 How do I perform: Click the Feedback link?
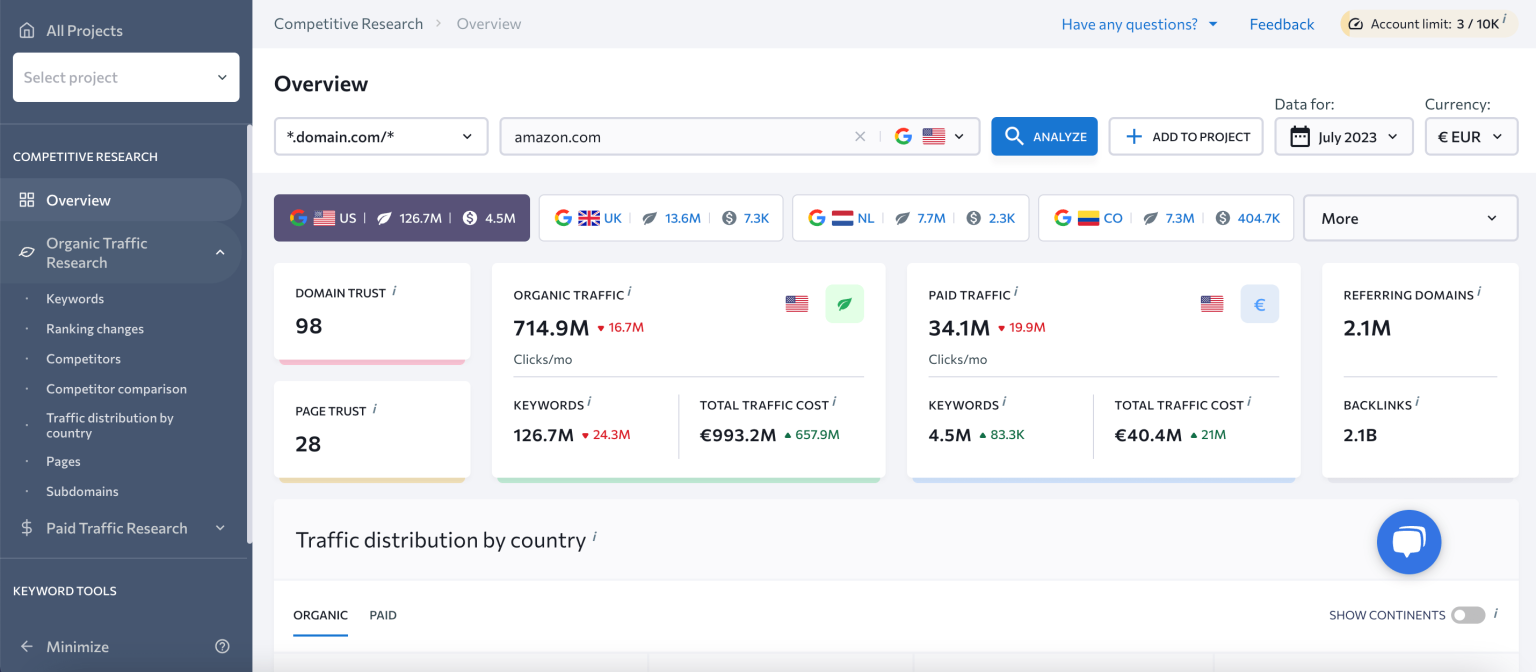pyautogui.click(x=1282, y=23)
